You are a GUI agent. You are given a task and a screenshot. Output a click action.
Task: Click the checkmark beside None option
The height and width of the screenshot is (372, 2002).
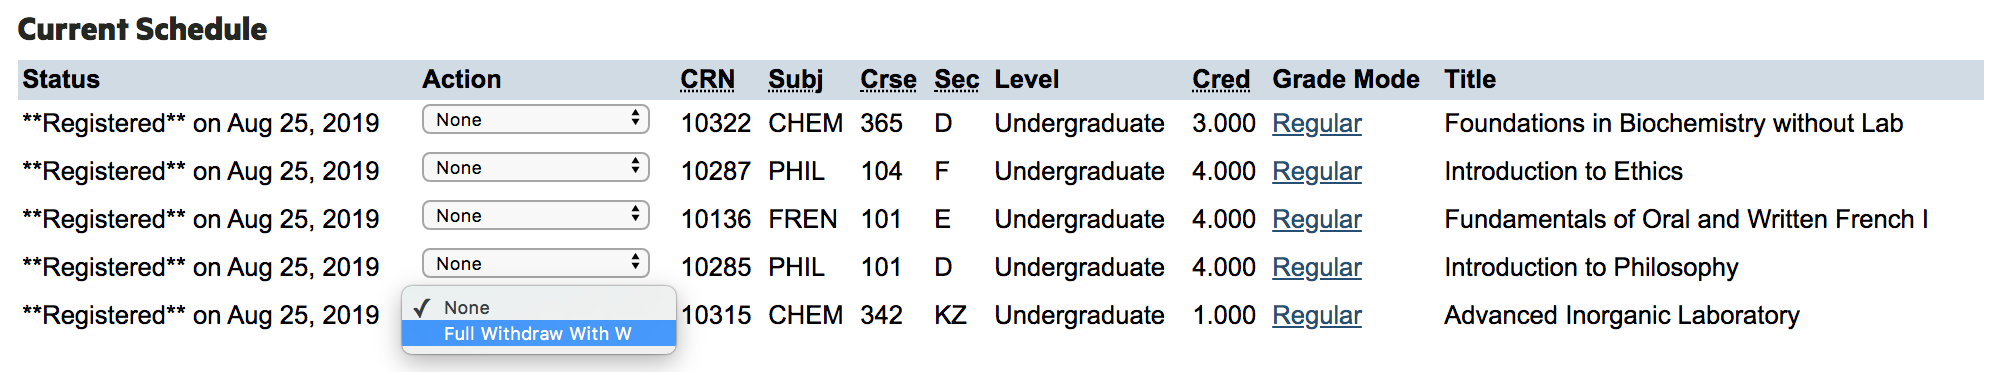click(x=422, y=307)
